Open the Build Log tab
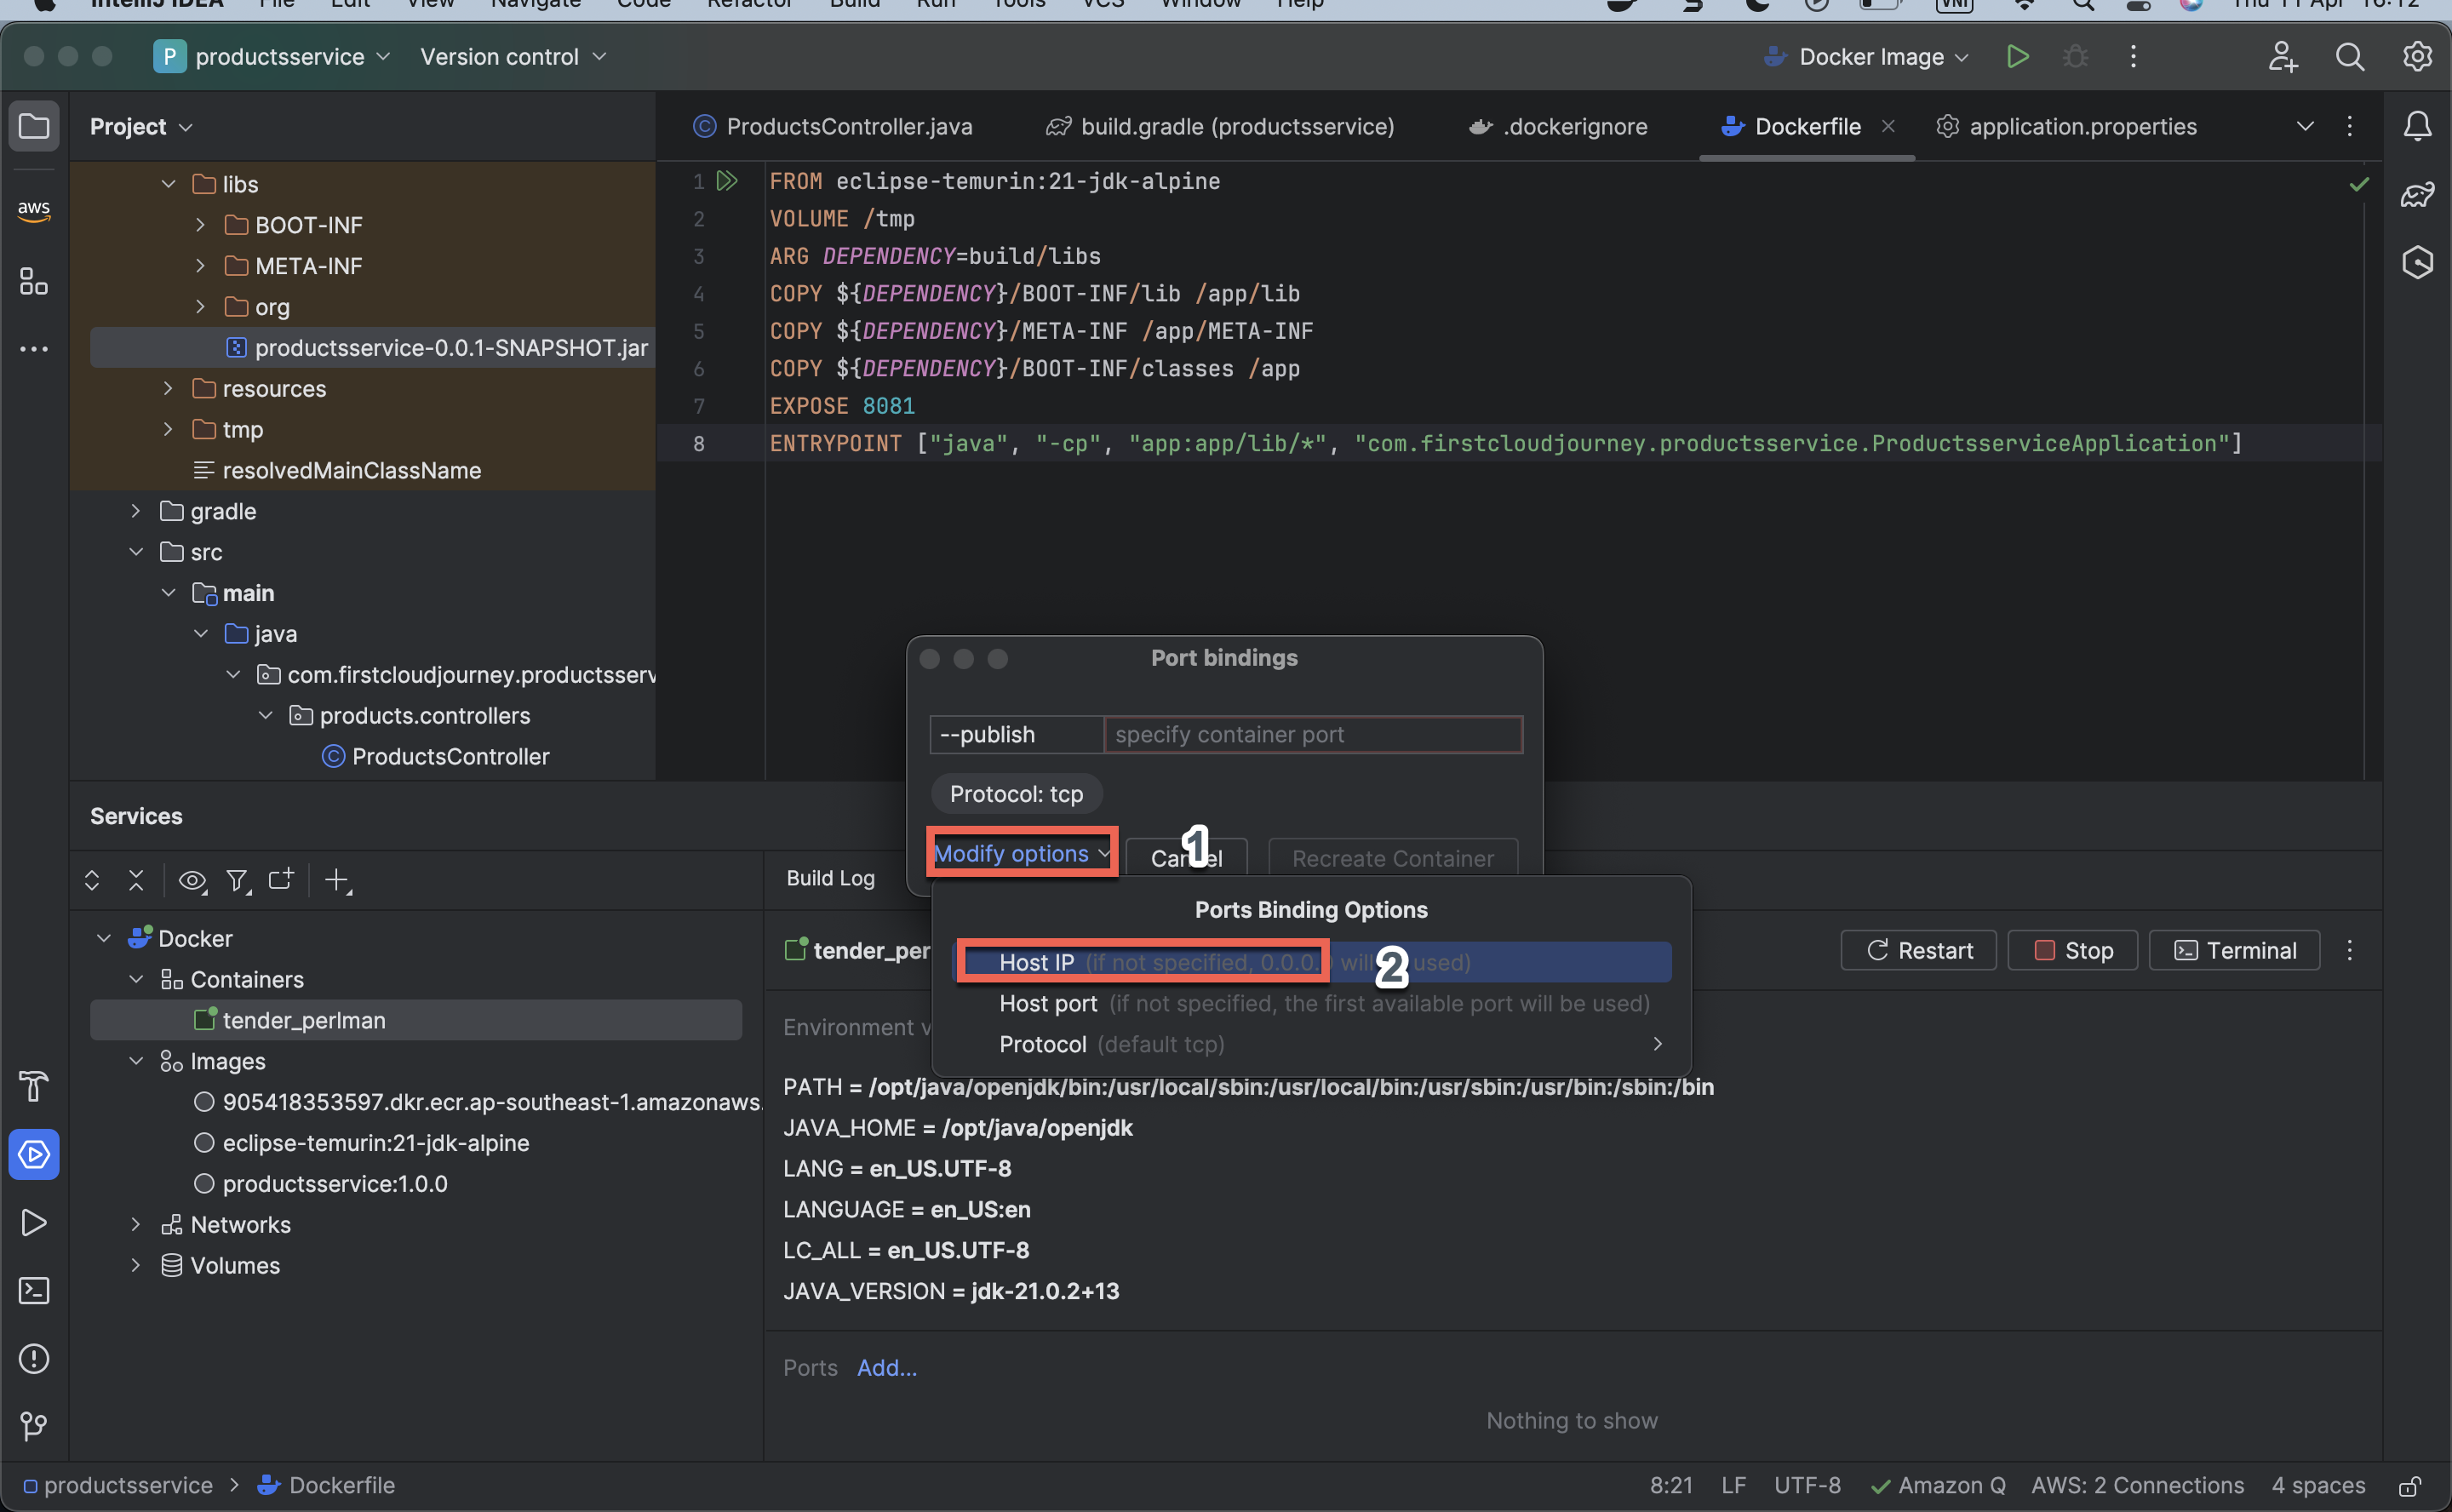The width and height of the screenshot is (2452, 1512). click(830, 878)
